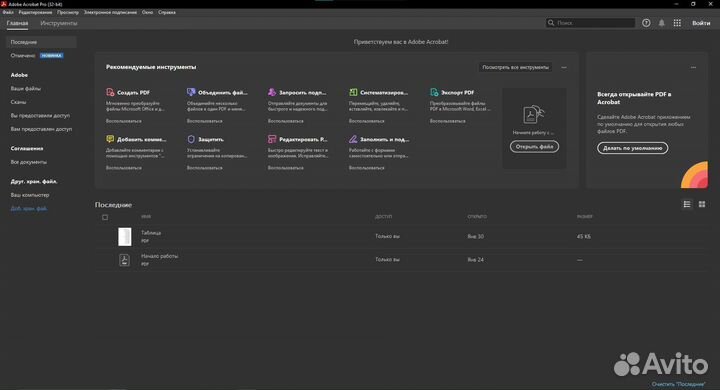Click the Делать по умолчанию button

click(632, 148)
